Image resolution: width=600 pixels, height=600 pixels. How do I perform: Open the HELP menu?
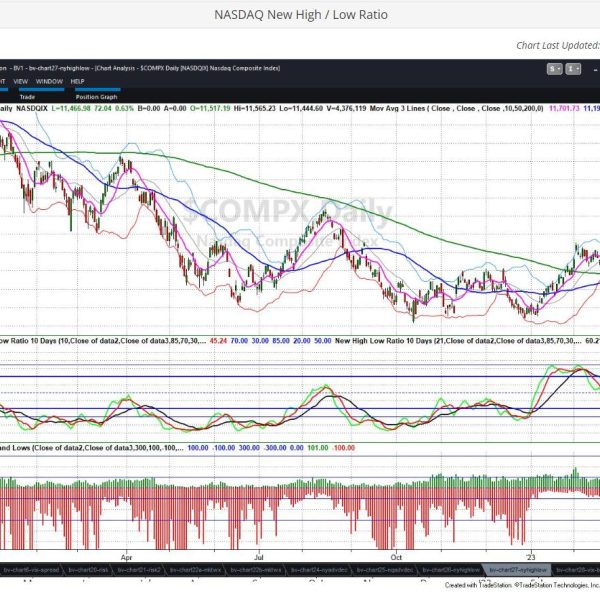(77, 80)
